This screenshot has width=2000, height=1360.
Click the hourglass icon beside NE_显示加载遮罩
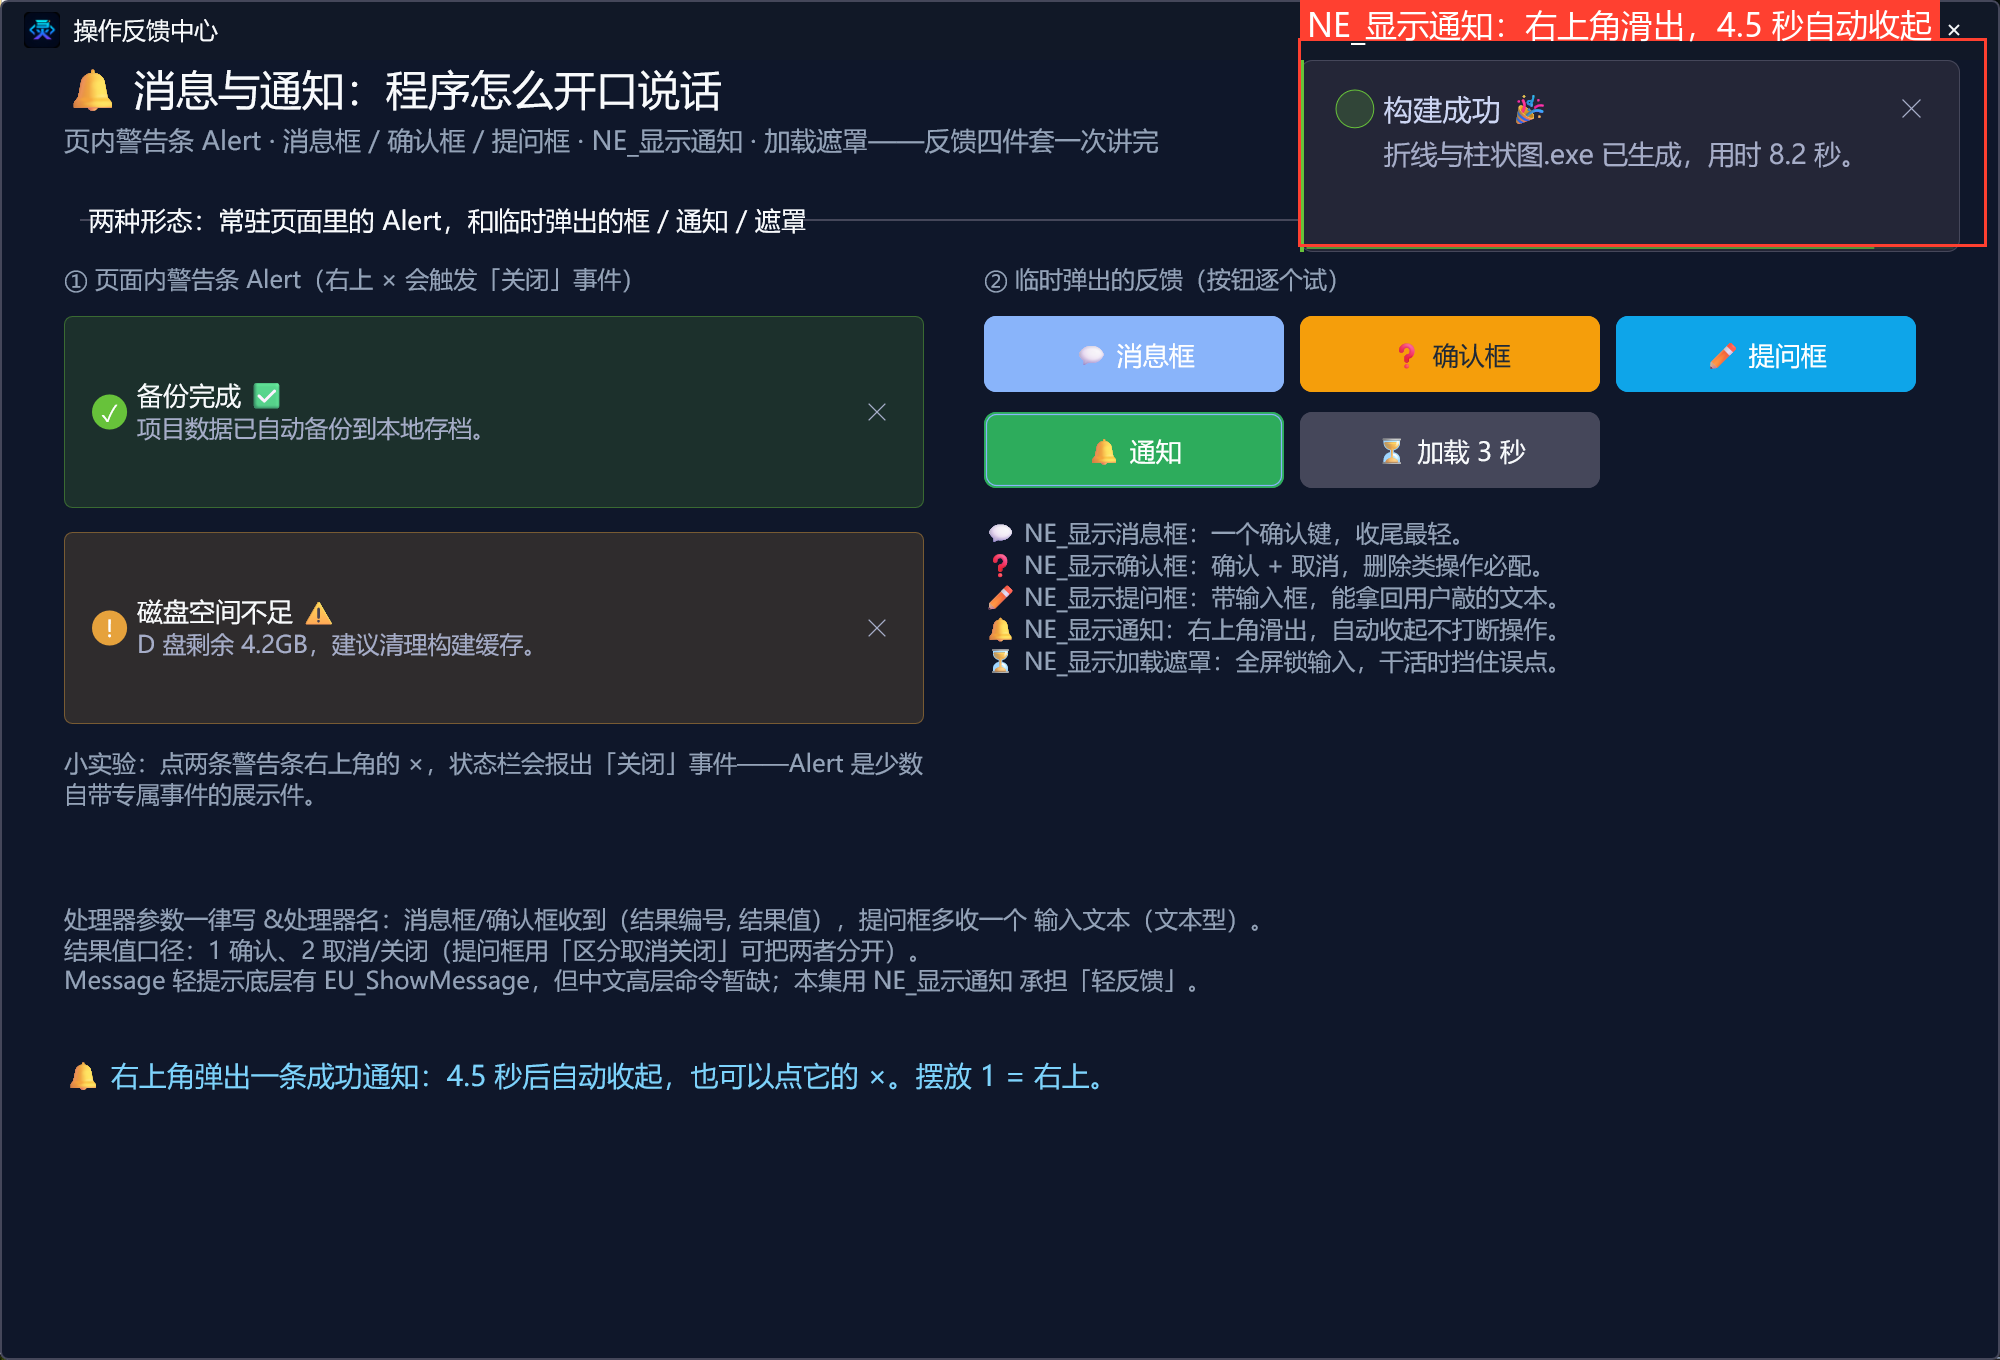[x=1000, y=662]
